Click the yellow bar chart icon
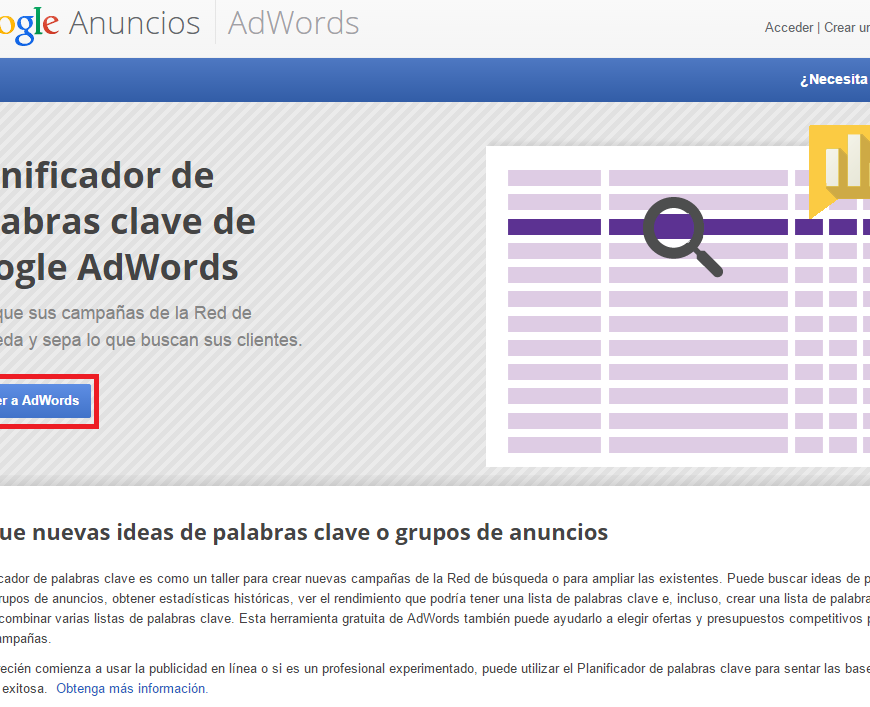 [x=839, y=171]
